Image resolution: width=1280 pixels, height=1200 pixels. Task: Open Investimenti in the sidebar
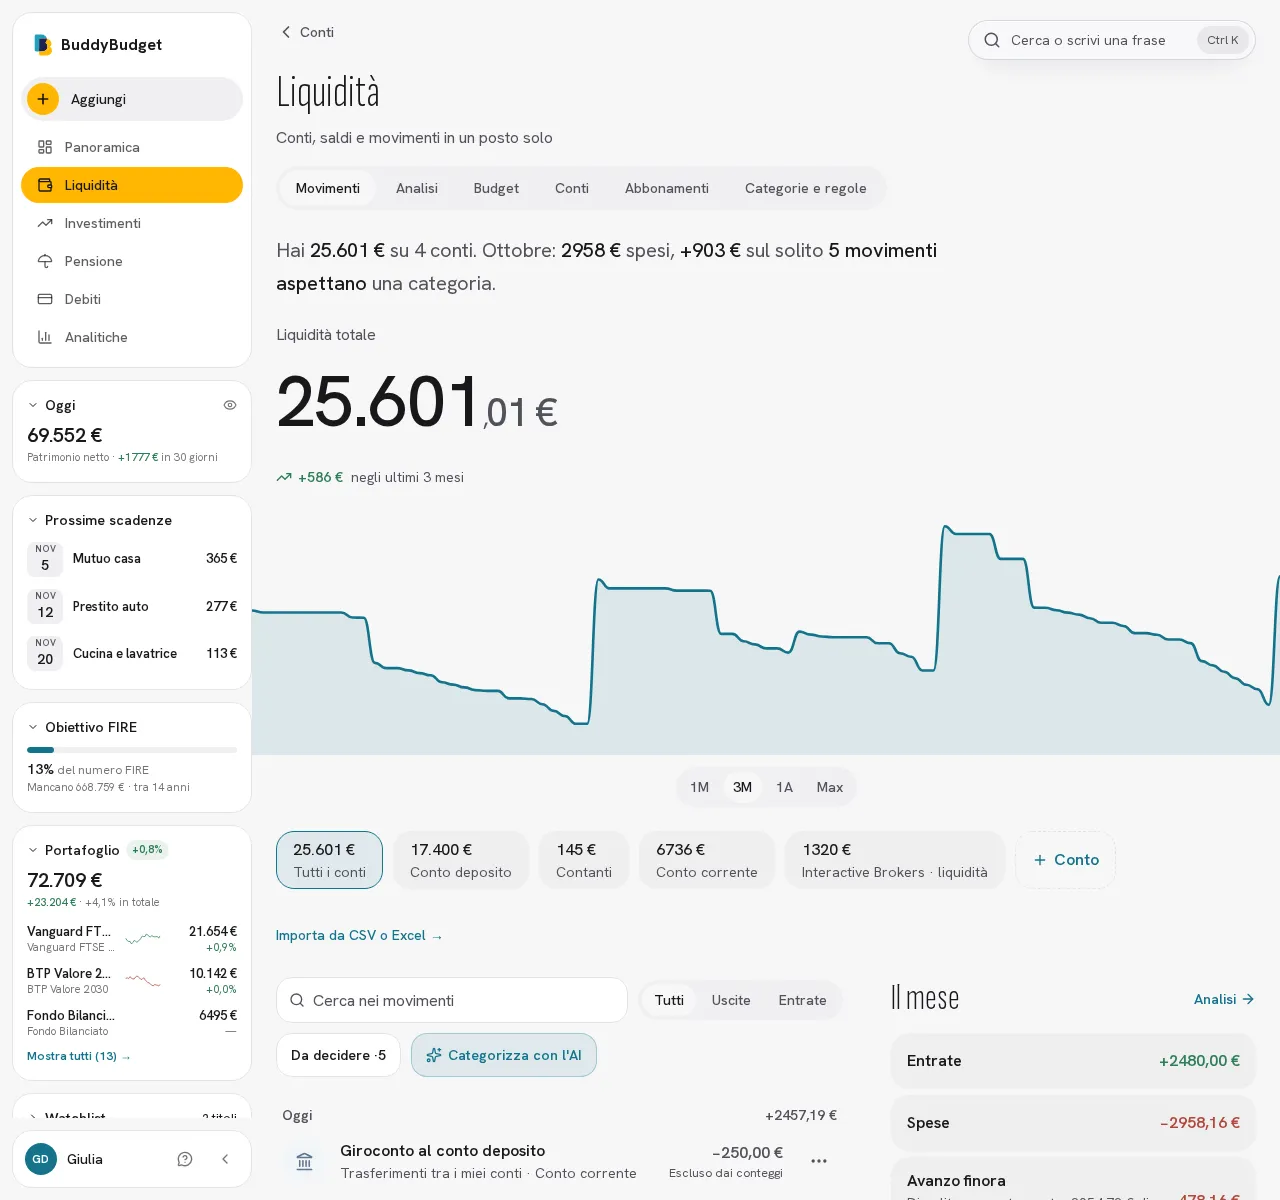(132, 223)
